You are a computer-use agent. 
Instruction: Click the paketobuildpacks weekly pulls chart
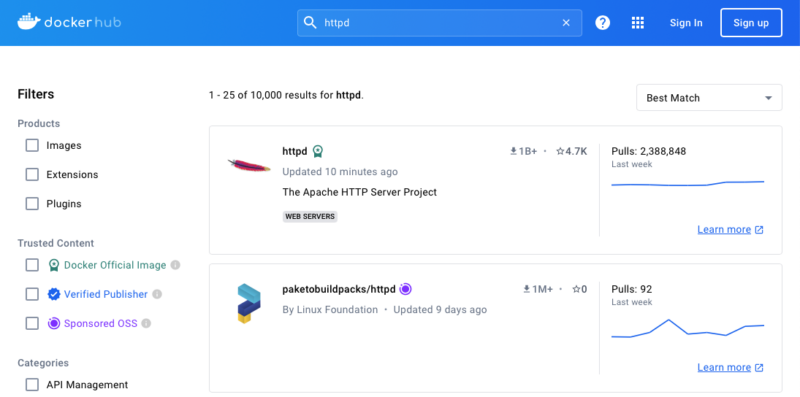(x=688, y=328)
